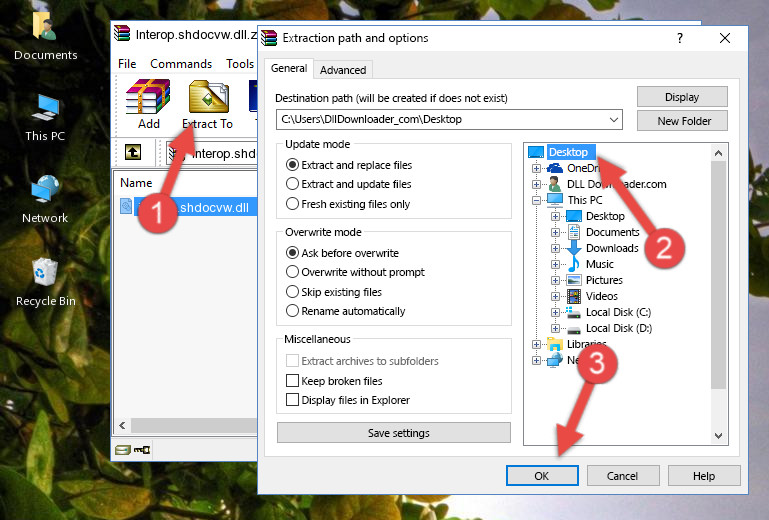Image resolution: width=769 pixels, height=520 pixels.
Task: Switch to the Advanced tab
Action: [343, 70]
